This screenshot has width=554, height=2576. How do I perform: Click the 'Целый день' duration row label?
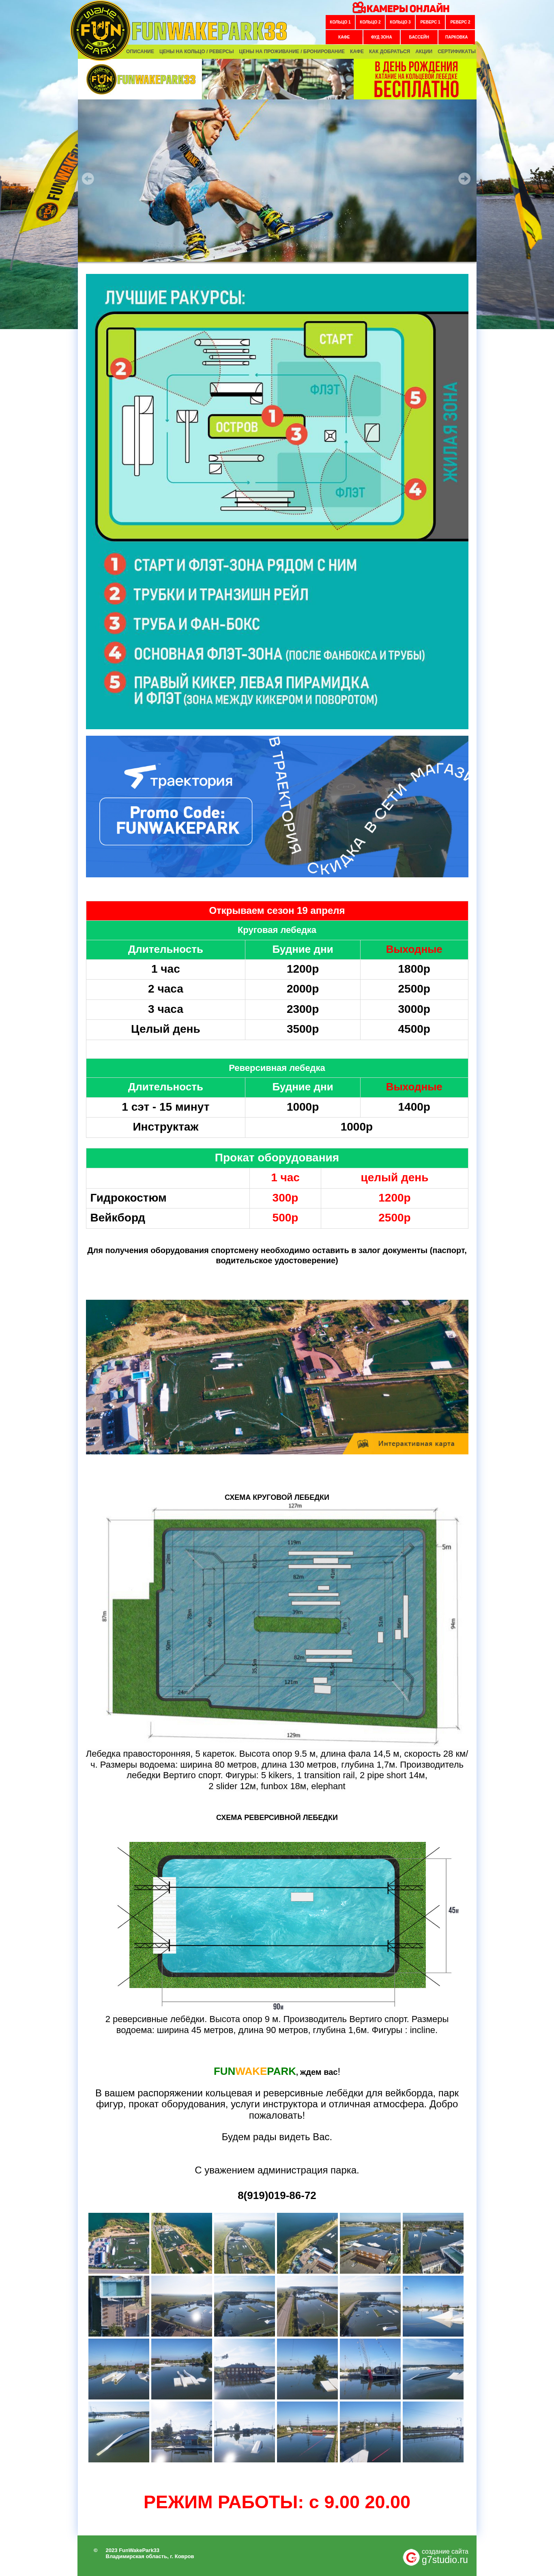coord(166,1029)
